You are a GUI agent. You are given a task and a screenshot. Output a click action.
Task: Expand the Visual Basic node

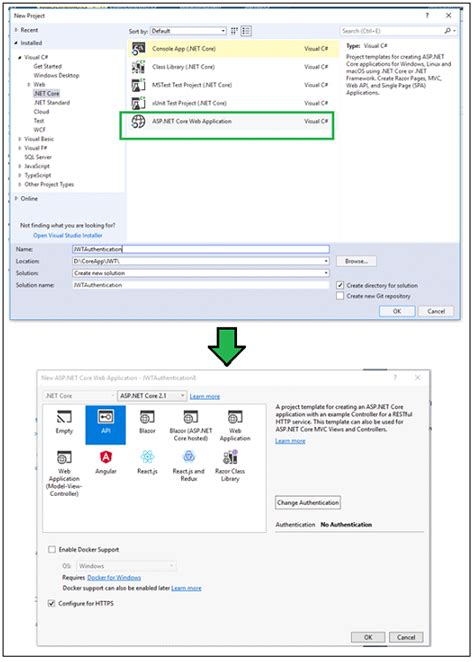point(20,139)
